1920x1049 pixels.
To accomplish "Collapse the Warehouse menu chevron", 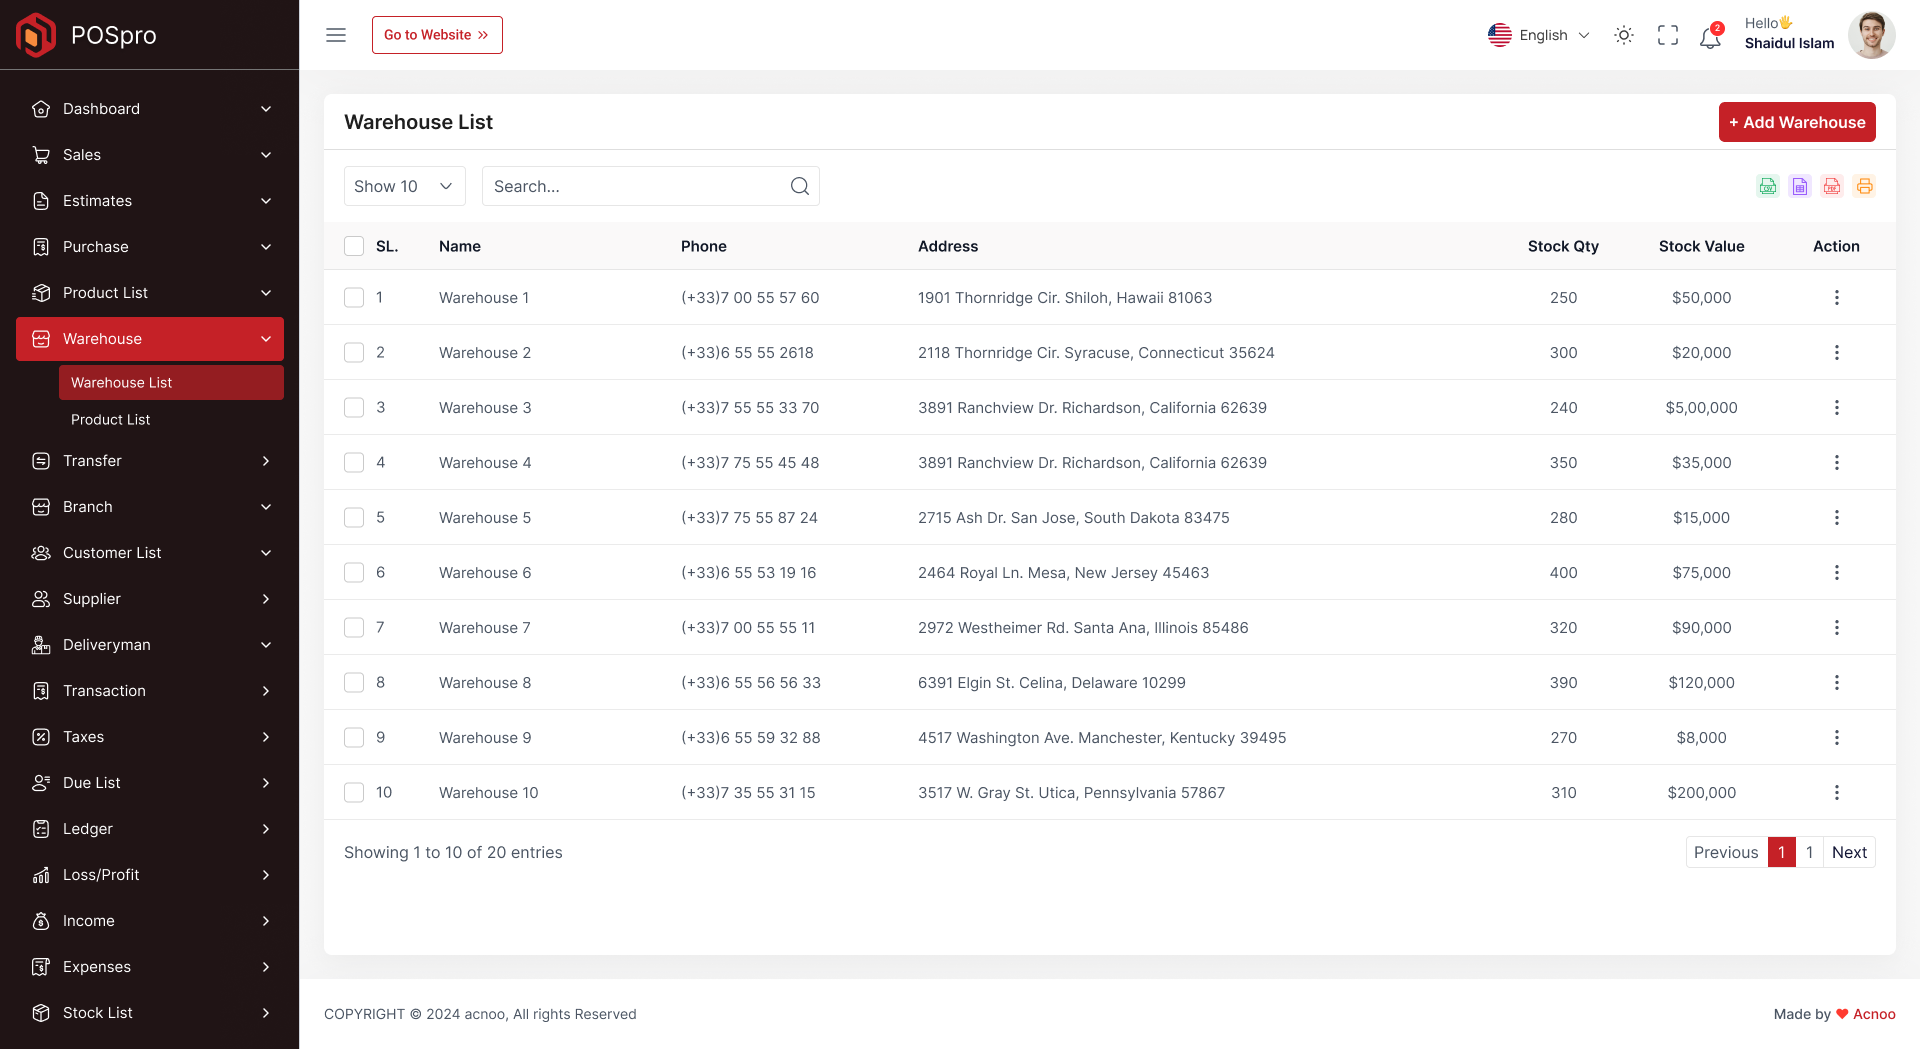I will [266, 339].
